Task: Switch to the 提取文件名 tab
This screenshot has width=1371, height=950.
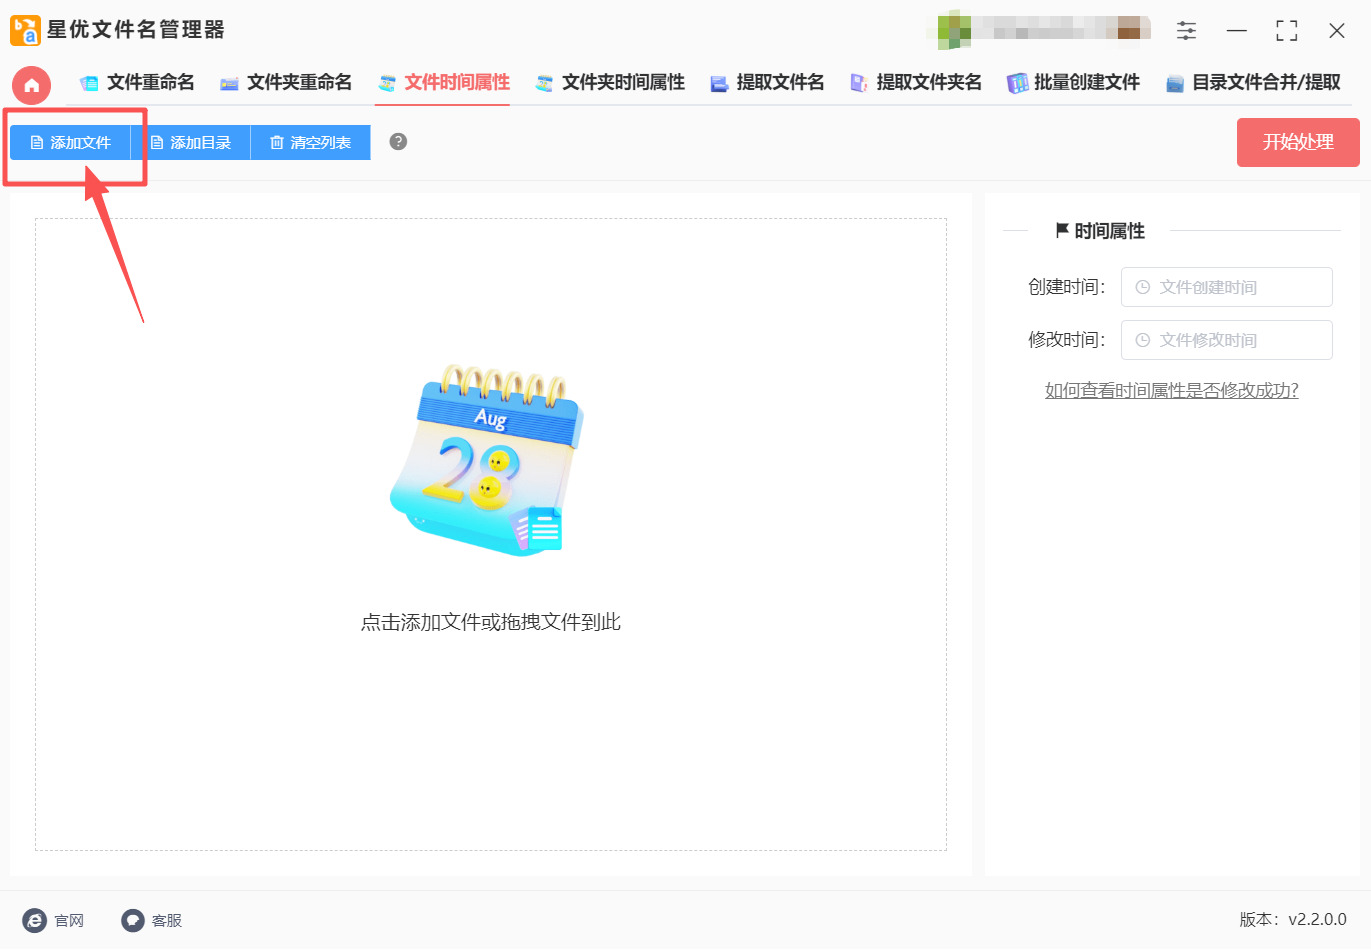Action: click(x=768, y=82)
